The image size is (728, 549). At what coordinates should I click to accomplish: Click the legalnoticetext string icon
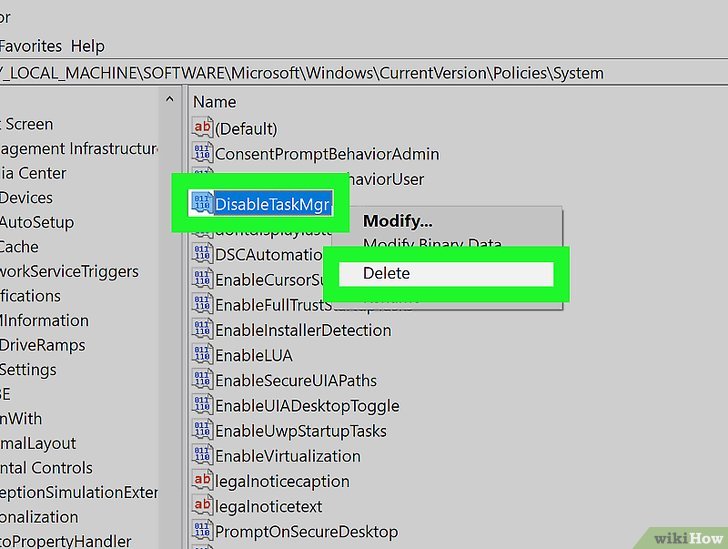coord(202,505)
